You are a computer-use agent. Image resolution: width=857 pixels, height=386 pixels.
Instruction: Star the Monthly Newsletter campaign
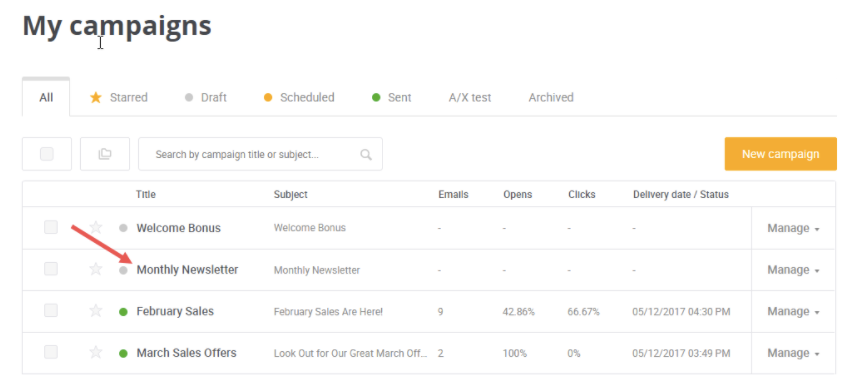pyautogui.click(x=96, y=269)
